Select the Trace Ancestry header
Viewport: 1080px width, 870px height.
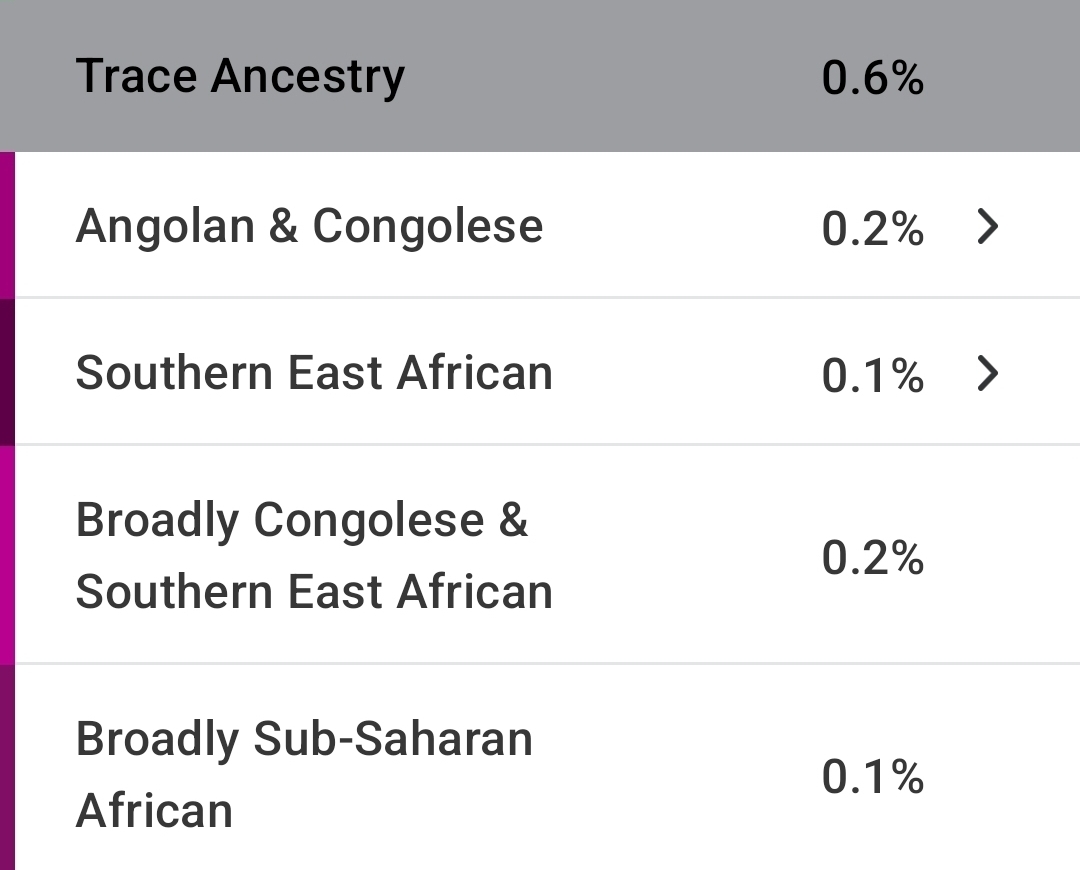tap(540, 76)
